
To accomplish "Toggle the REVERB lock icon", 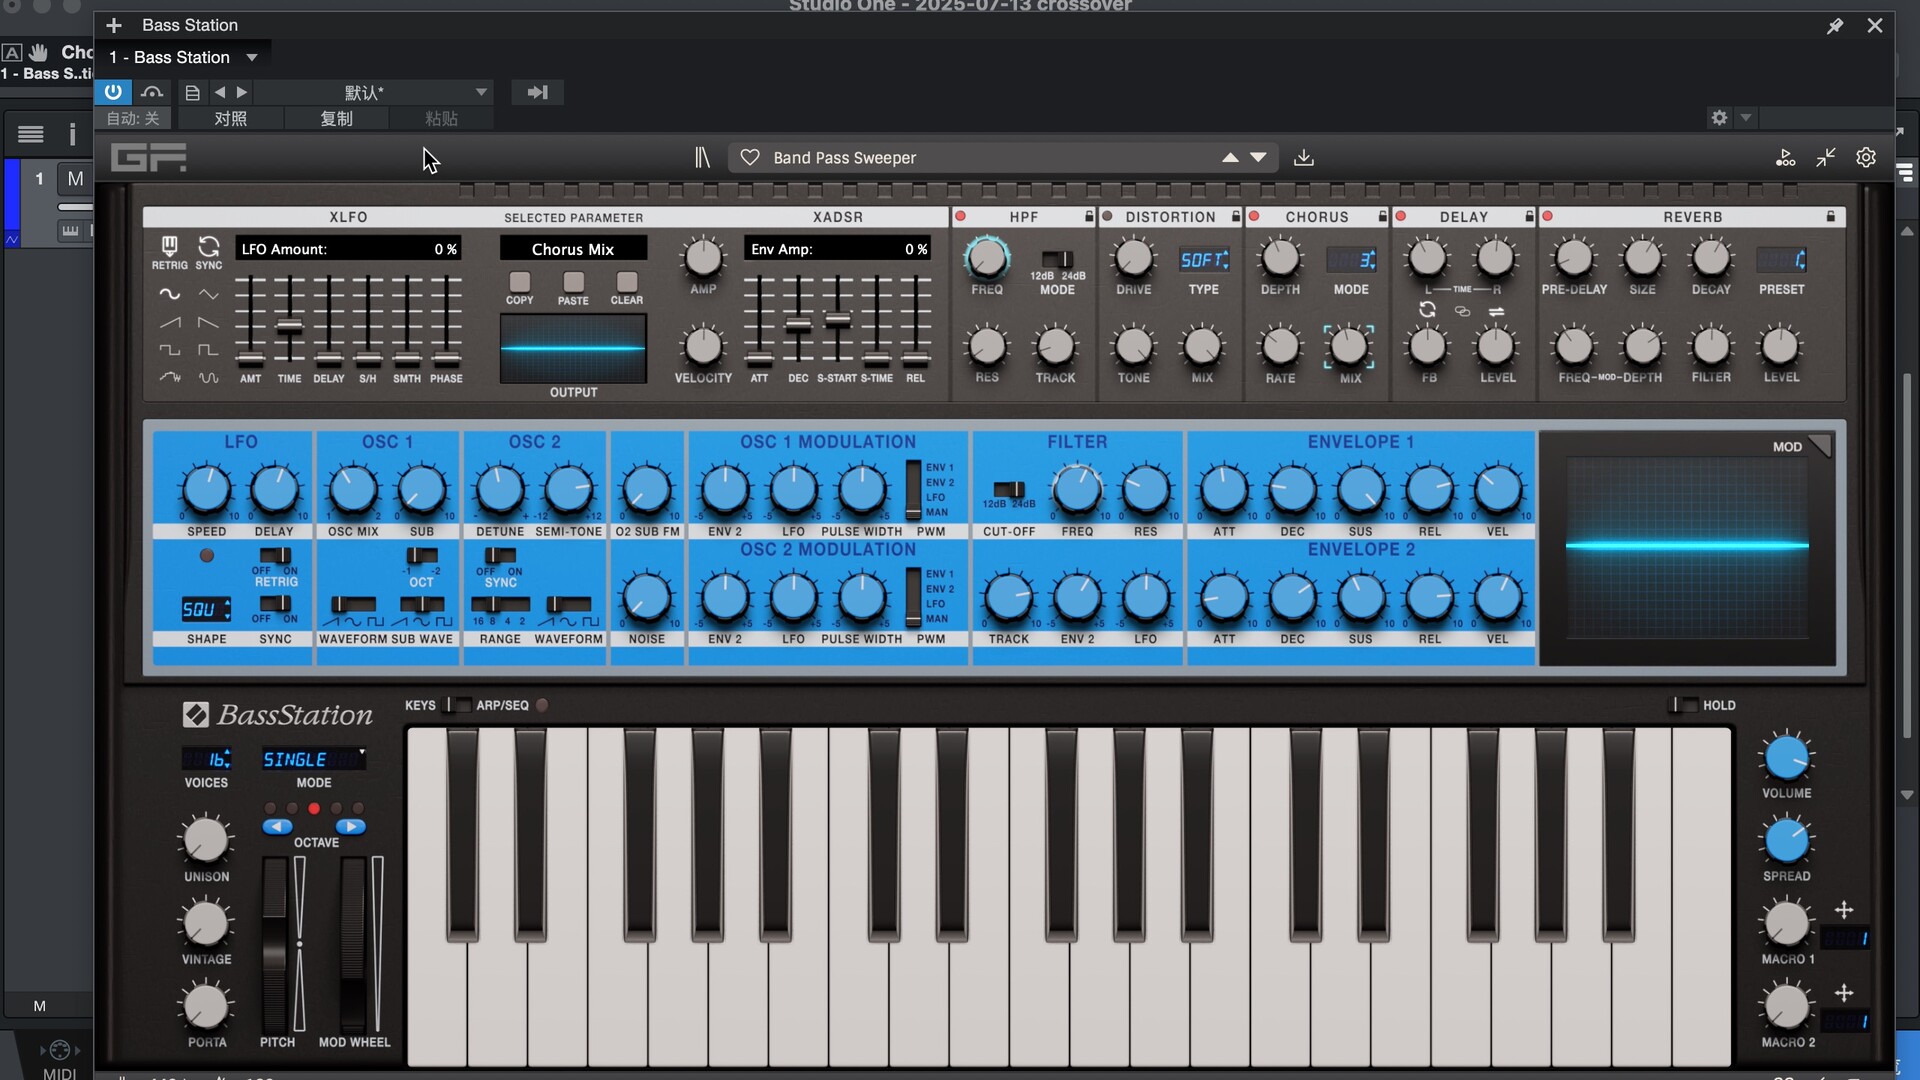I will click(1831, 217).
